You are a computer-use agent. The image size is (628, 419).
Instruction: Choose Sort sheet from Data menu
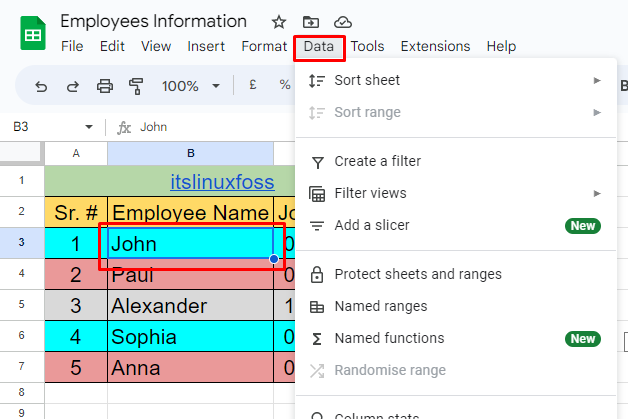pos(456,81)
